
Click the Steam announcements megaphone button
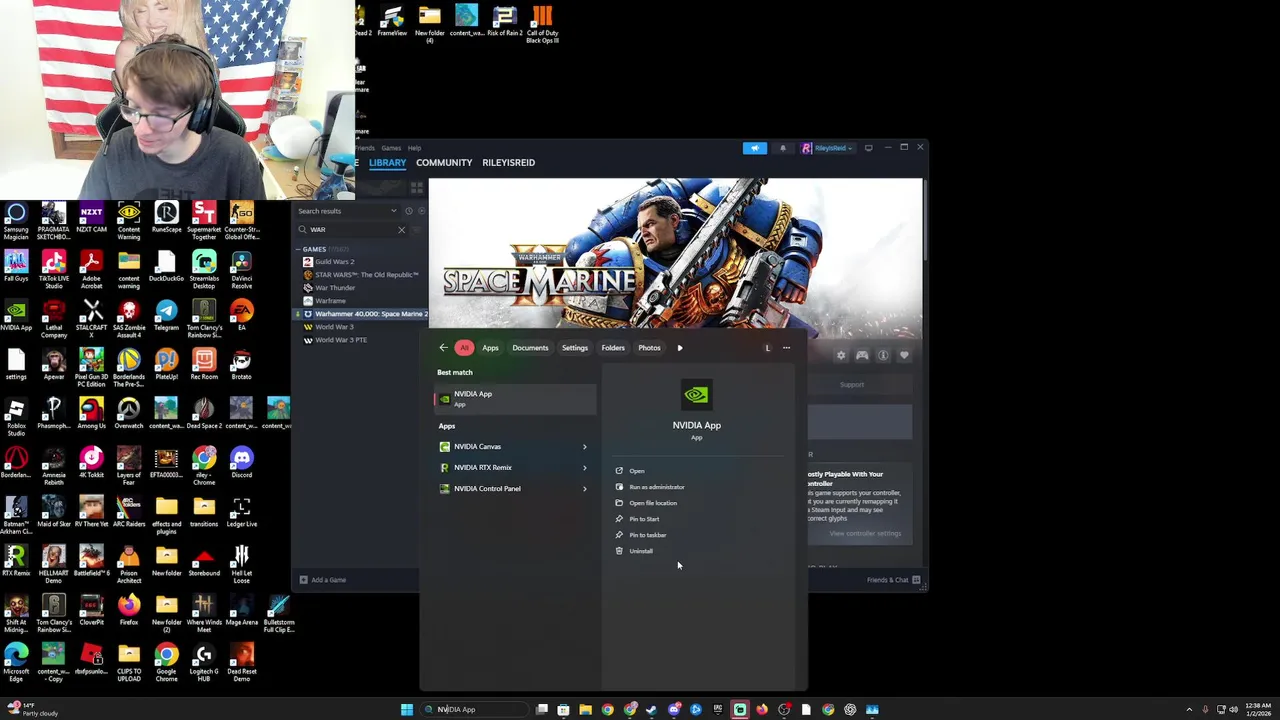coord(754,148)
